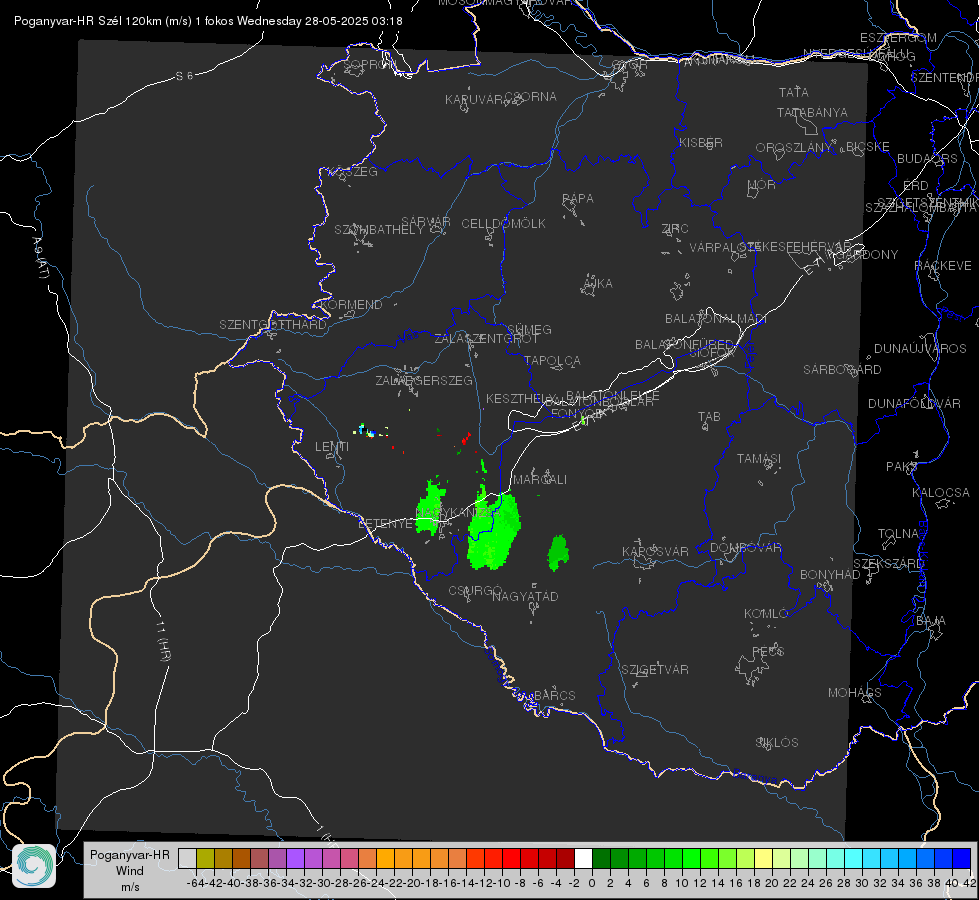
Task: Click the 'A 9 (AT)' road label
Action: click(40, 257)
